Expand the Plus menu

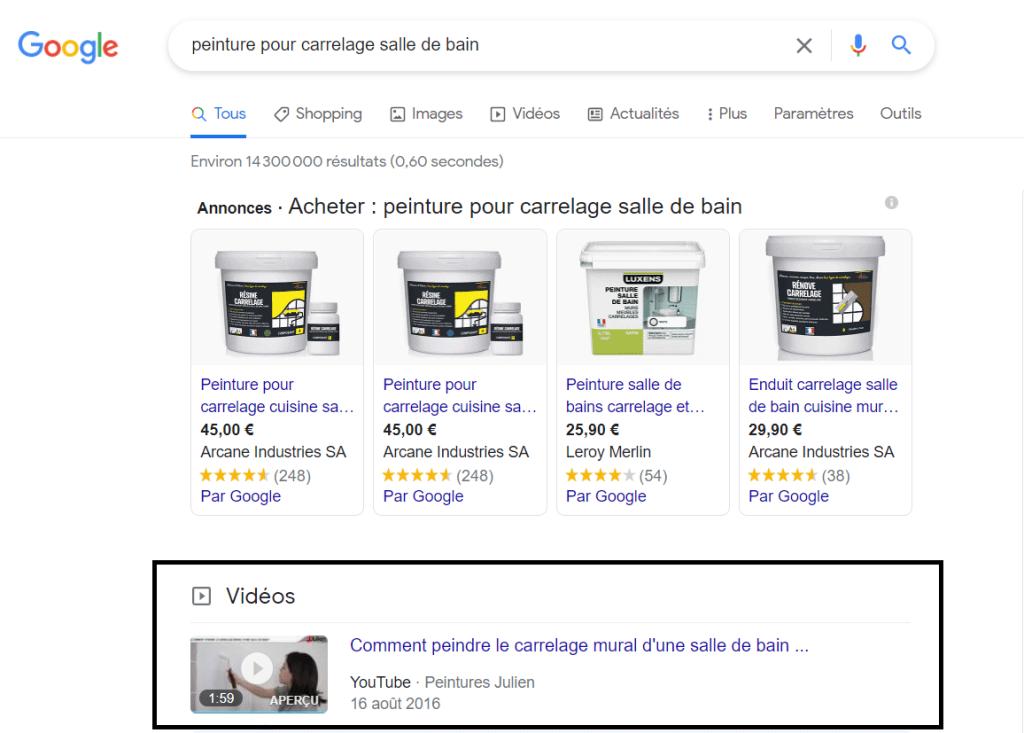pos(727,114)
